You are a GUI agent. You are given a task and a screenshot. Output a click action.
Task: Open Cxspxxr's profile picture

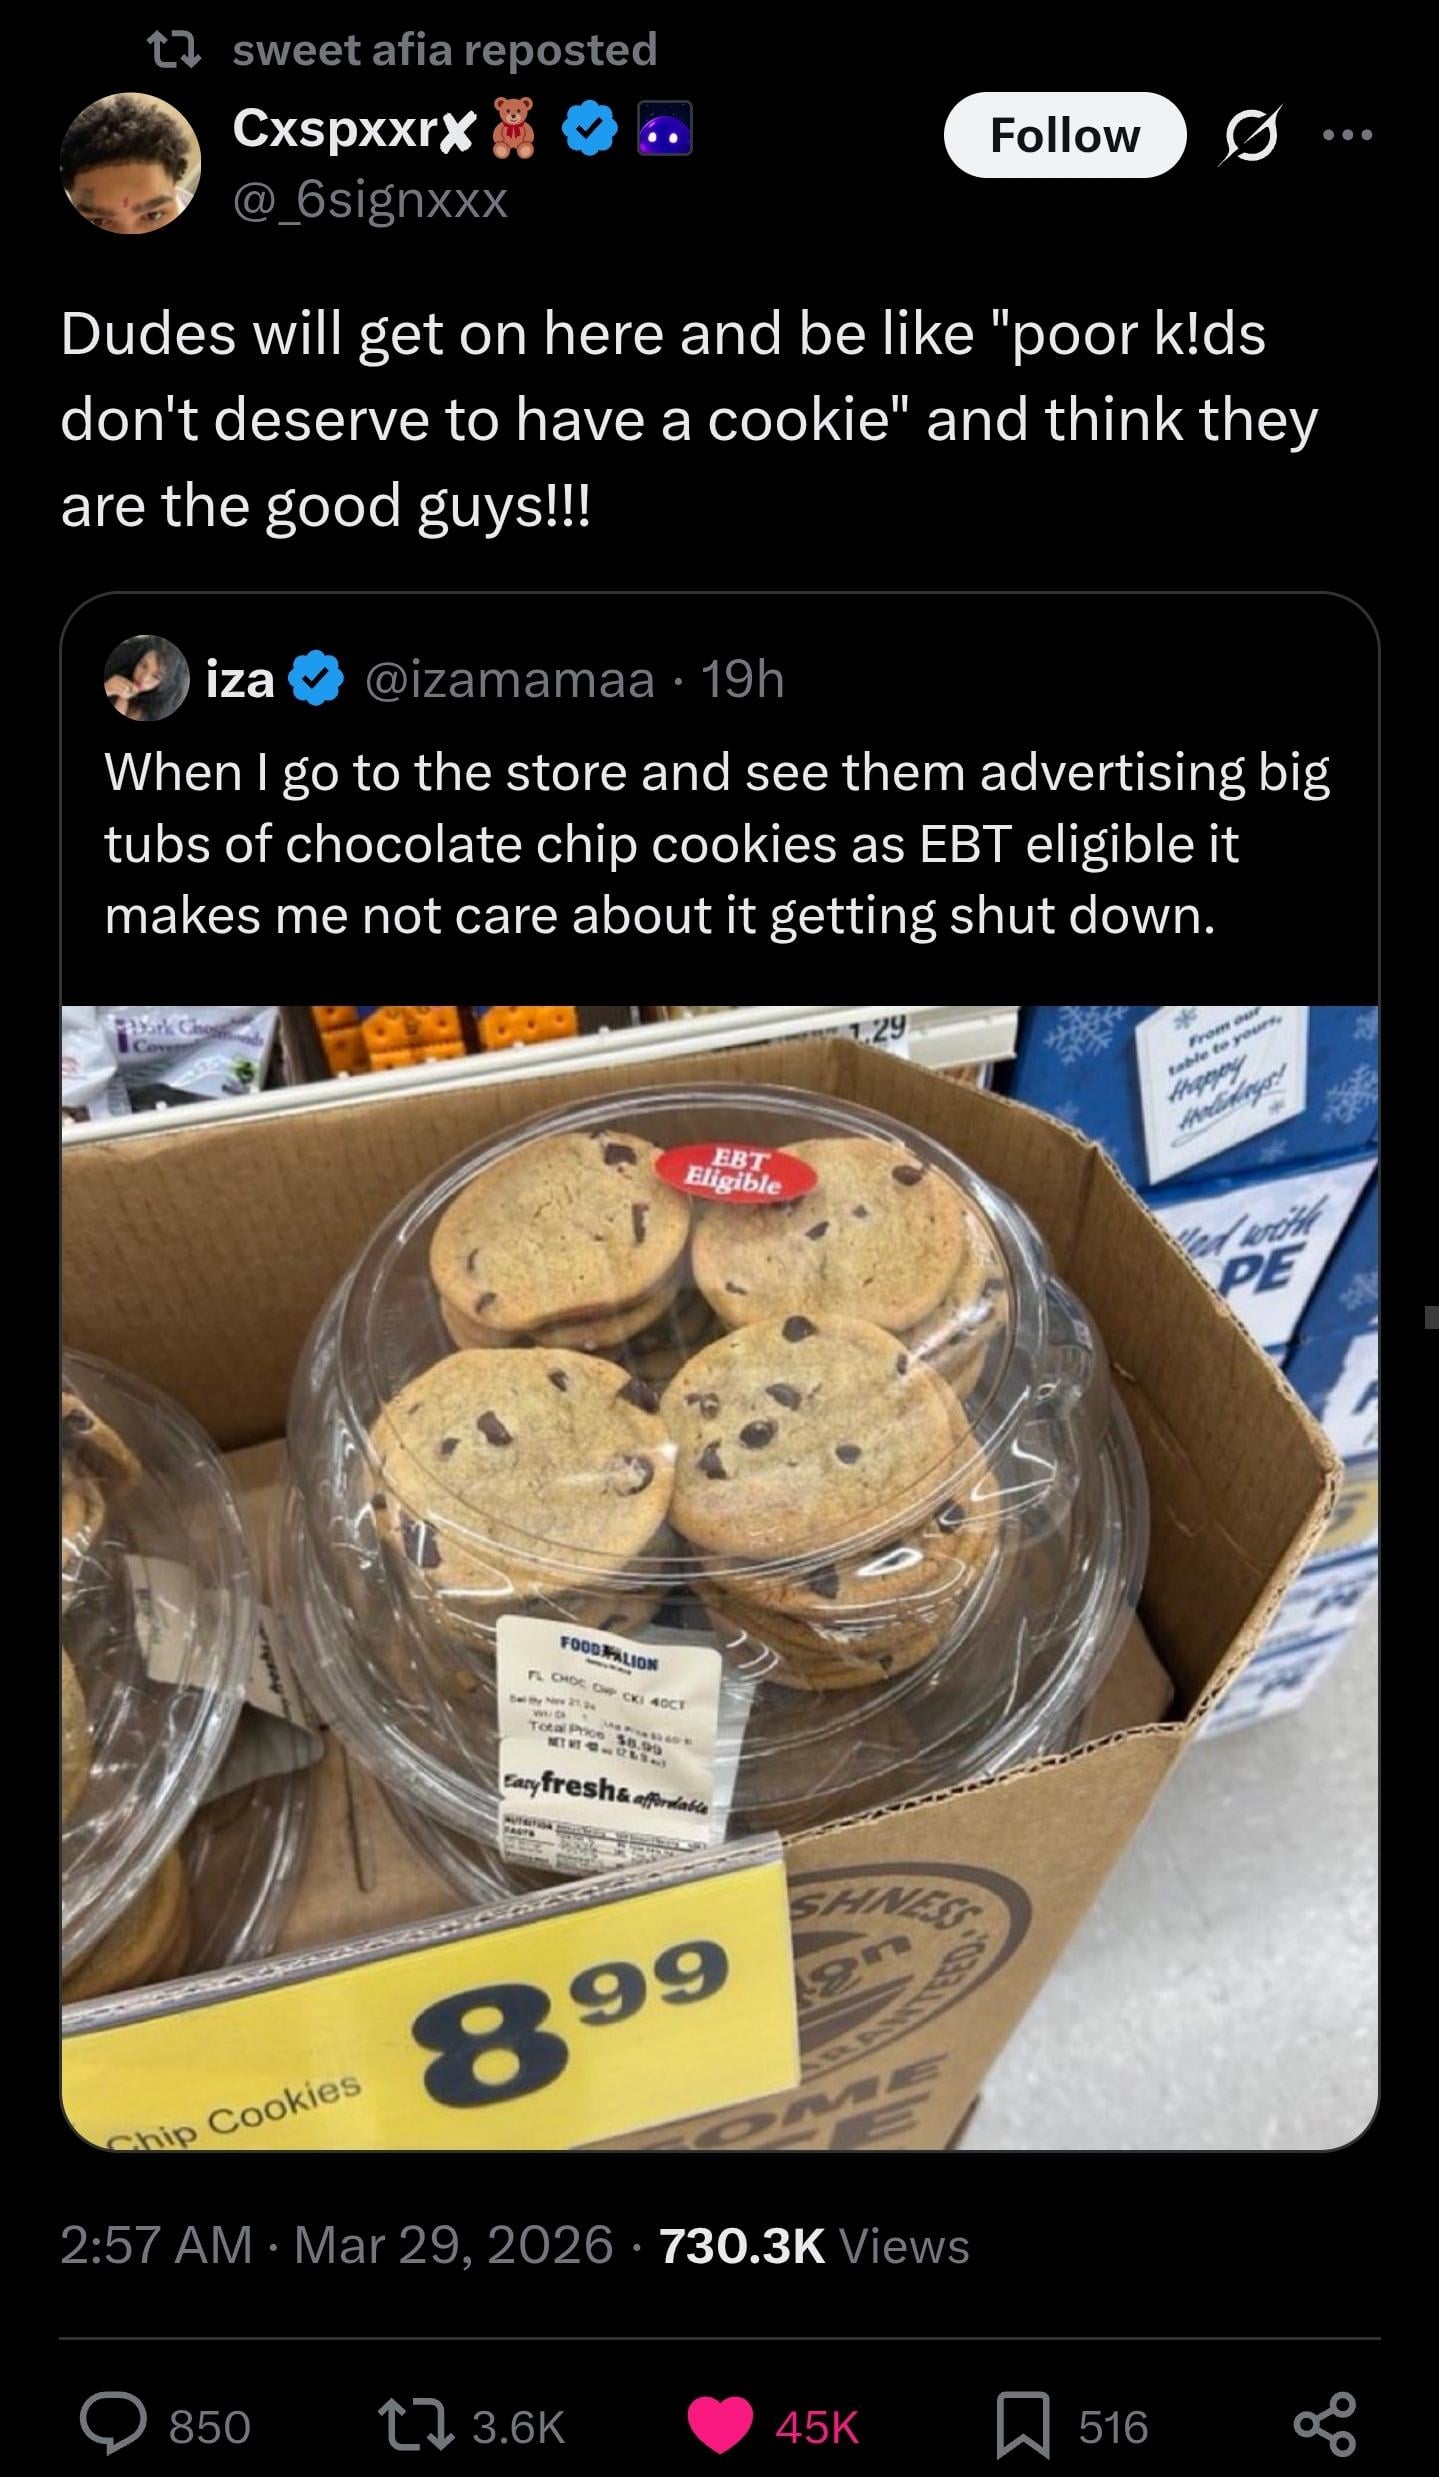(x=130, y=163)
